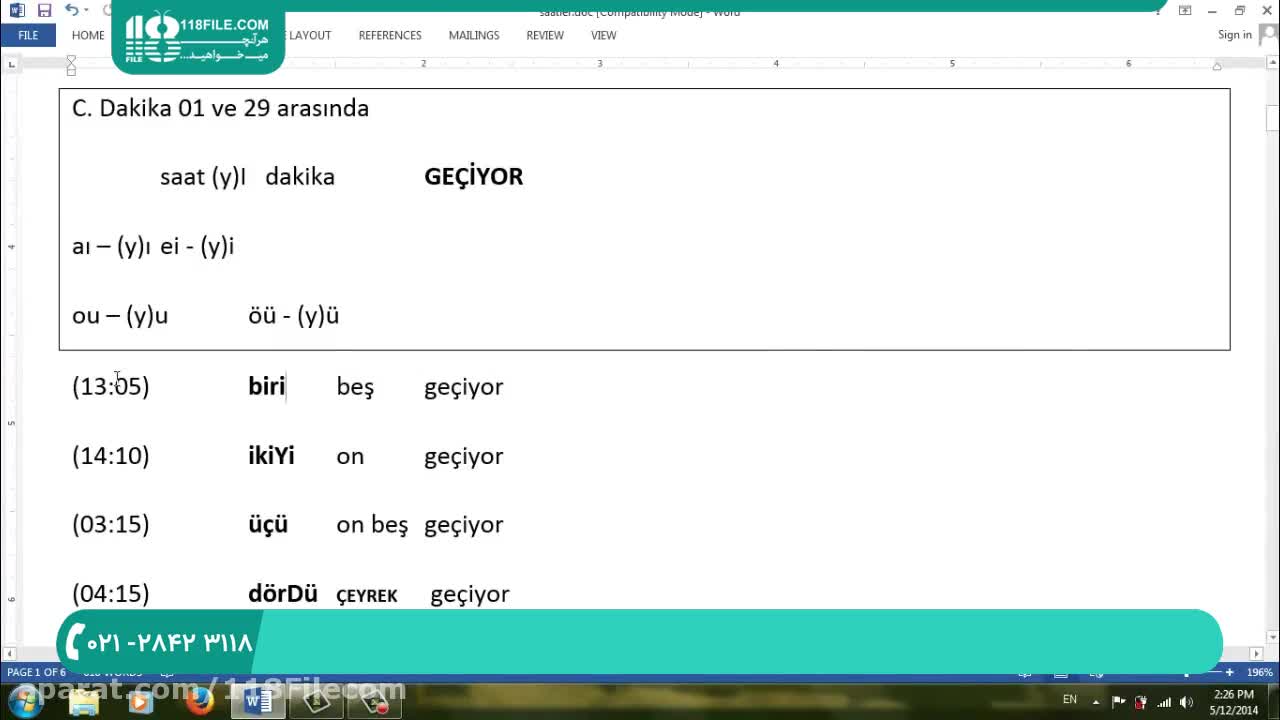Open the Windows Start menu
Viewport: 1280px width, 720px height.
tap(24, 701)
